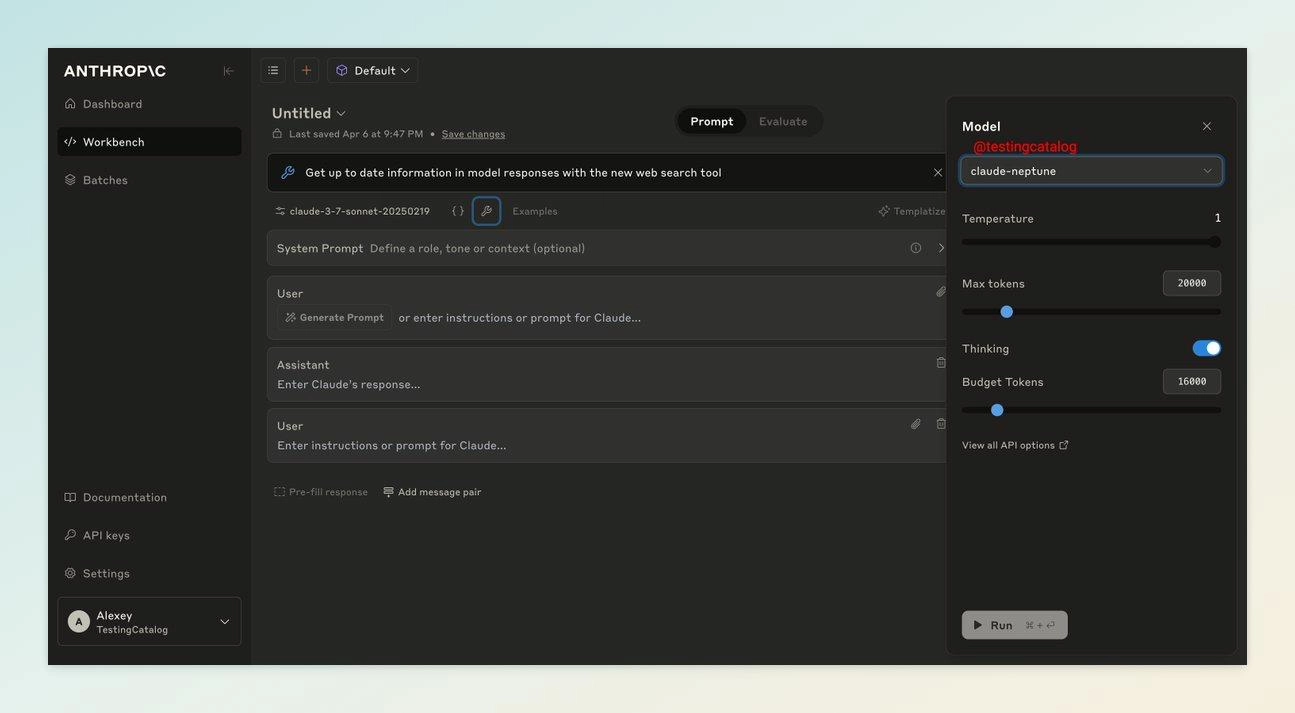
Task: Click the Templatize button
Action: point(911,211)
